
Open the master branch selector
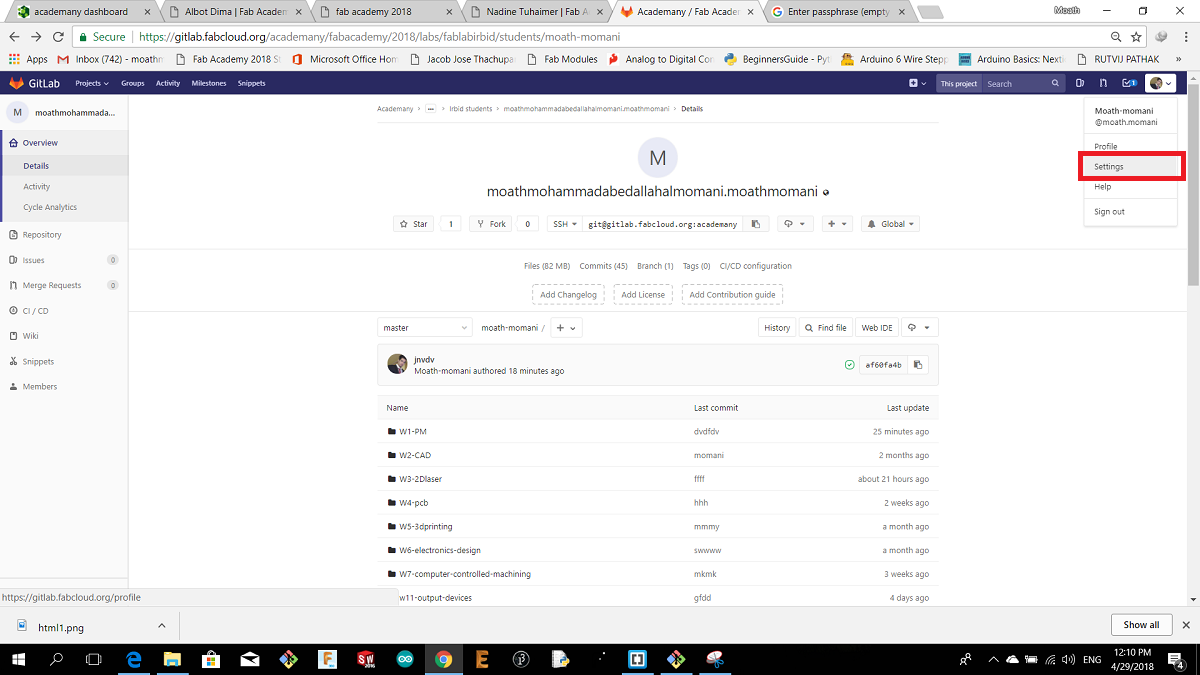tap(425, 328)
